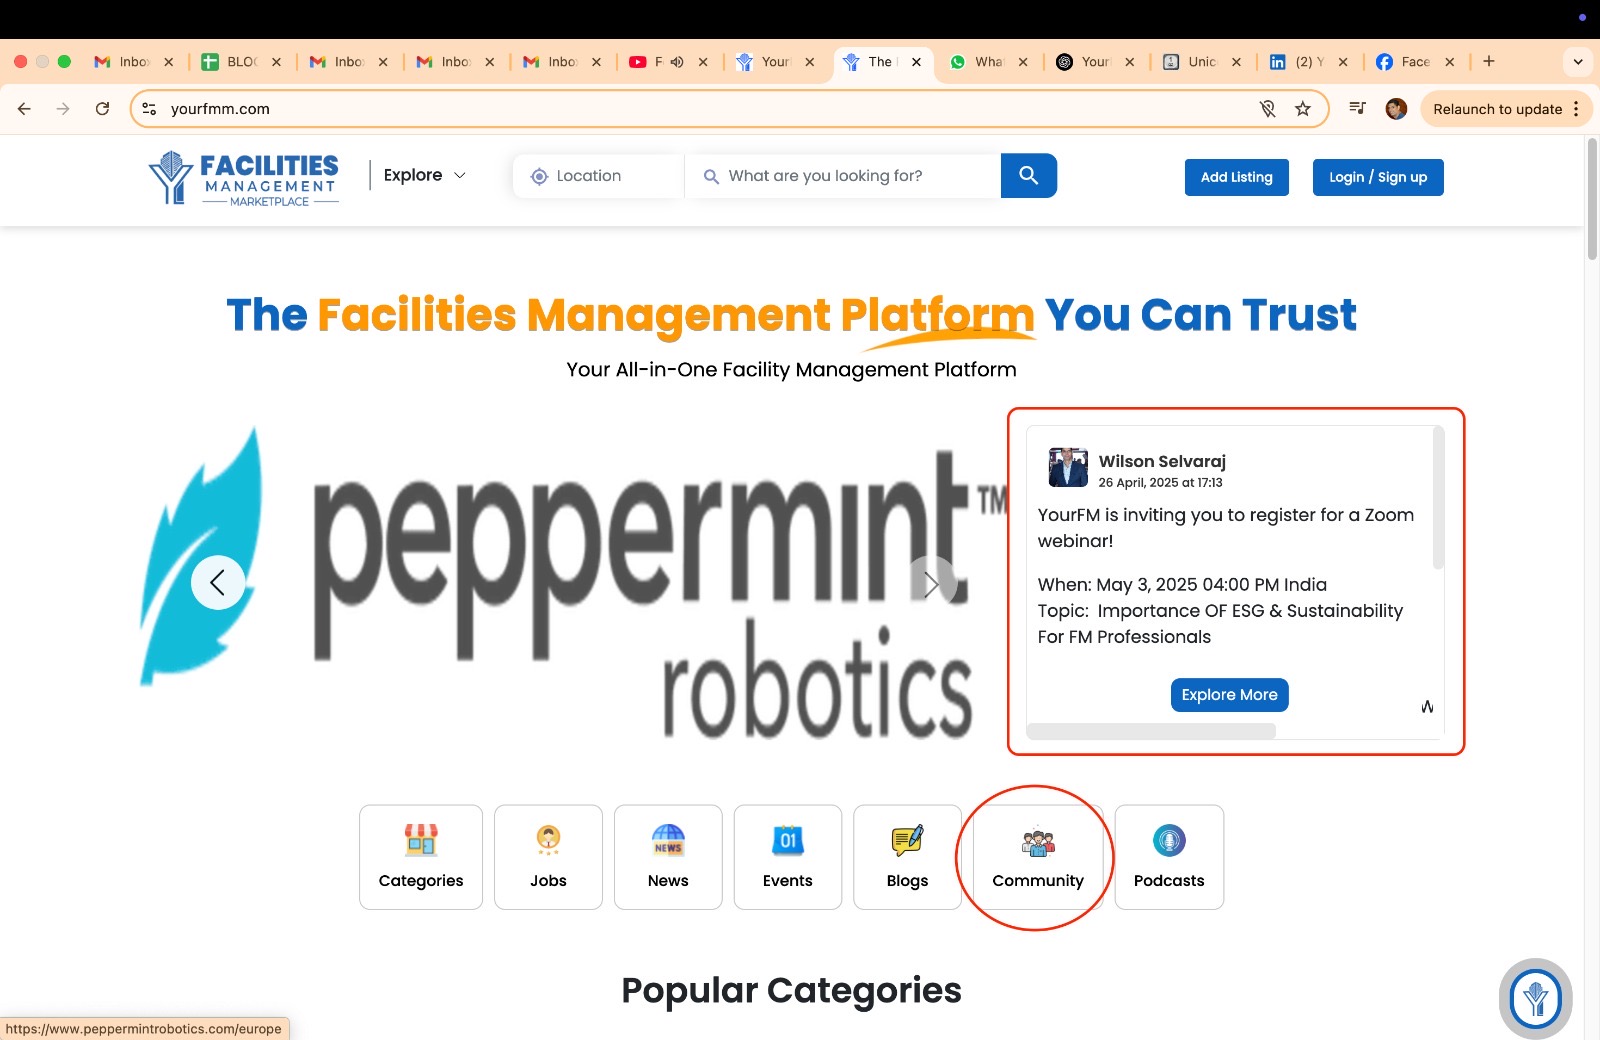Mute the YouTube tab audio icon
The width and height of the screenshot is (1600, 1040).
pyautogui.click(x=677, y=62)
